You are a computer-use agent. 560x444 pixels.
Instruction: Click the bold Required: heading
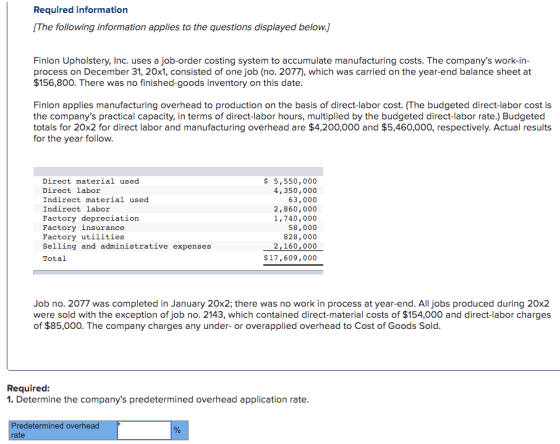pos(29,388)
